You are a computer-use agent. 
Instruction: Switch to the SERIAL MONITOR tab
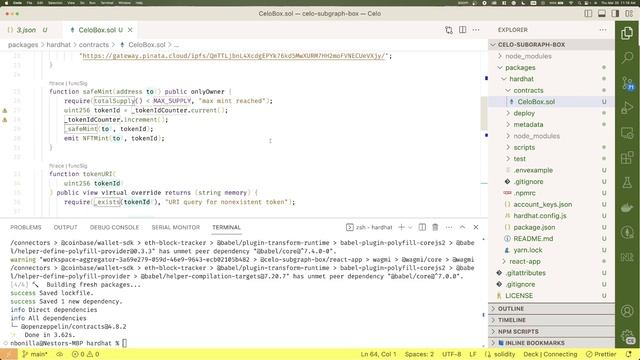[176, 227]
